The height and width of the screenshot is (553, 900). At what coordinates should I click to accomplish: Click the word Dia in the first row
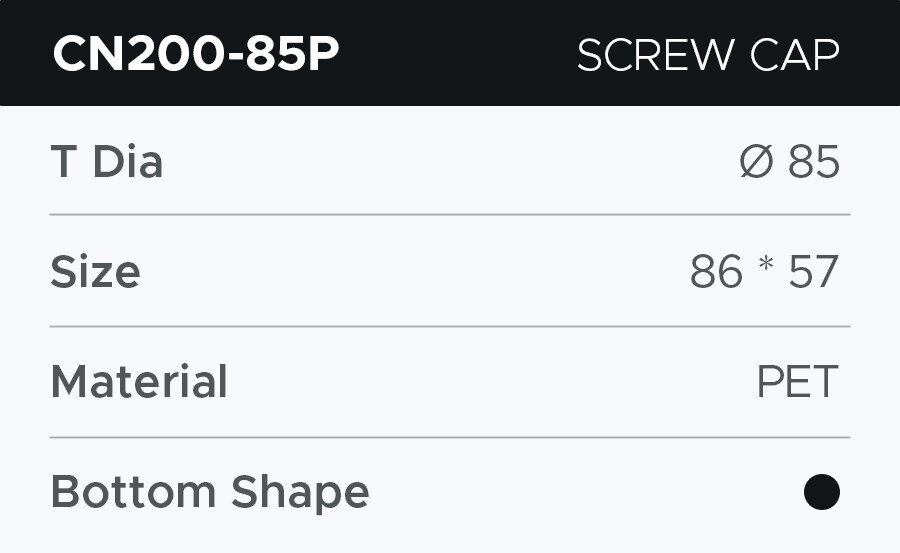pyautogui.click(x=127, y=162)
